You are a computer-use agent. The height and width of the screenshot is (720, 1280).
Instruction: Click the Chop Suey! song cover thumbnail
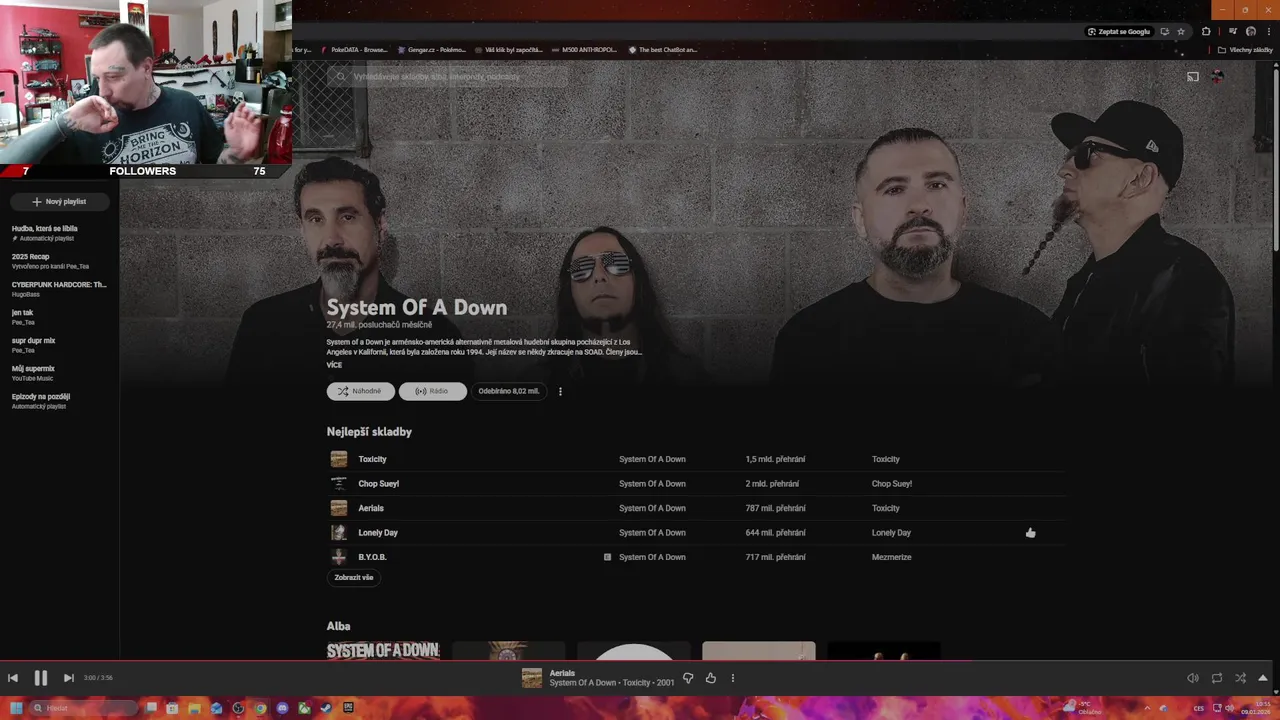tap(339, 484)
